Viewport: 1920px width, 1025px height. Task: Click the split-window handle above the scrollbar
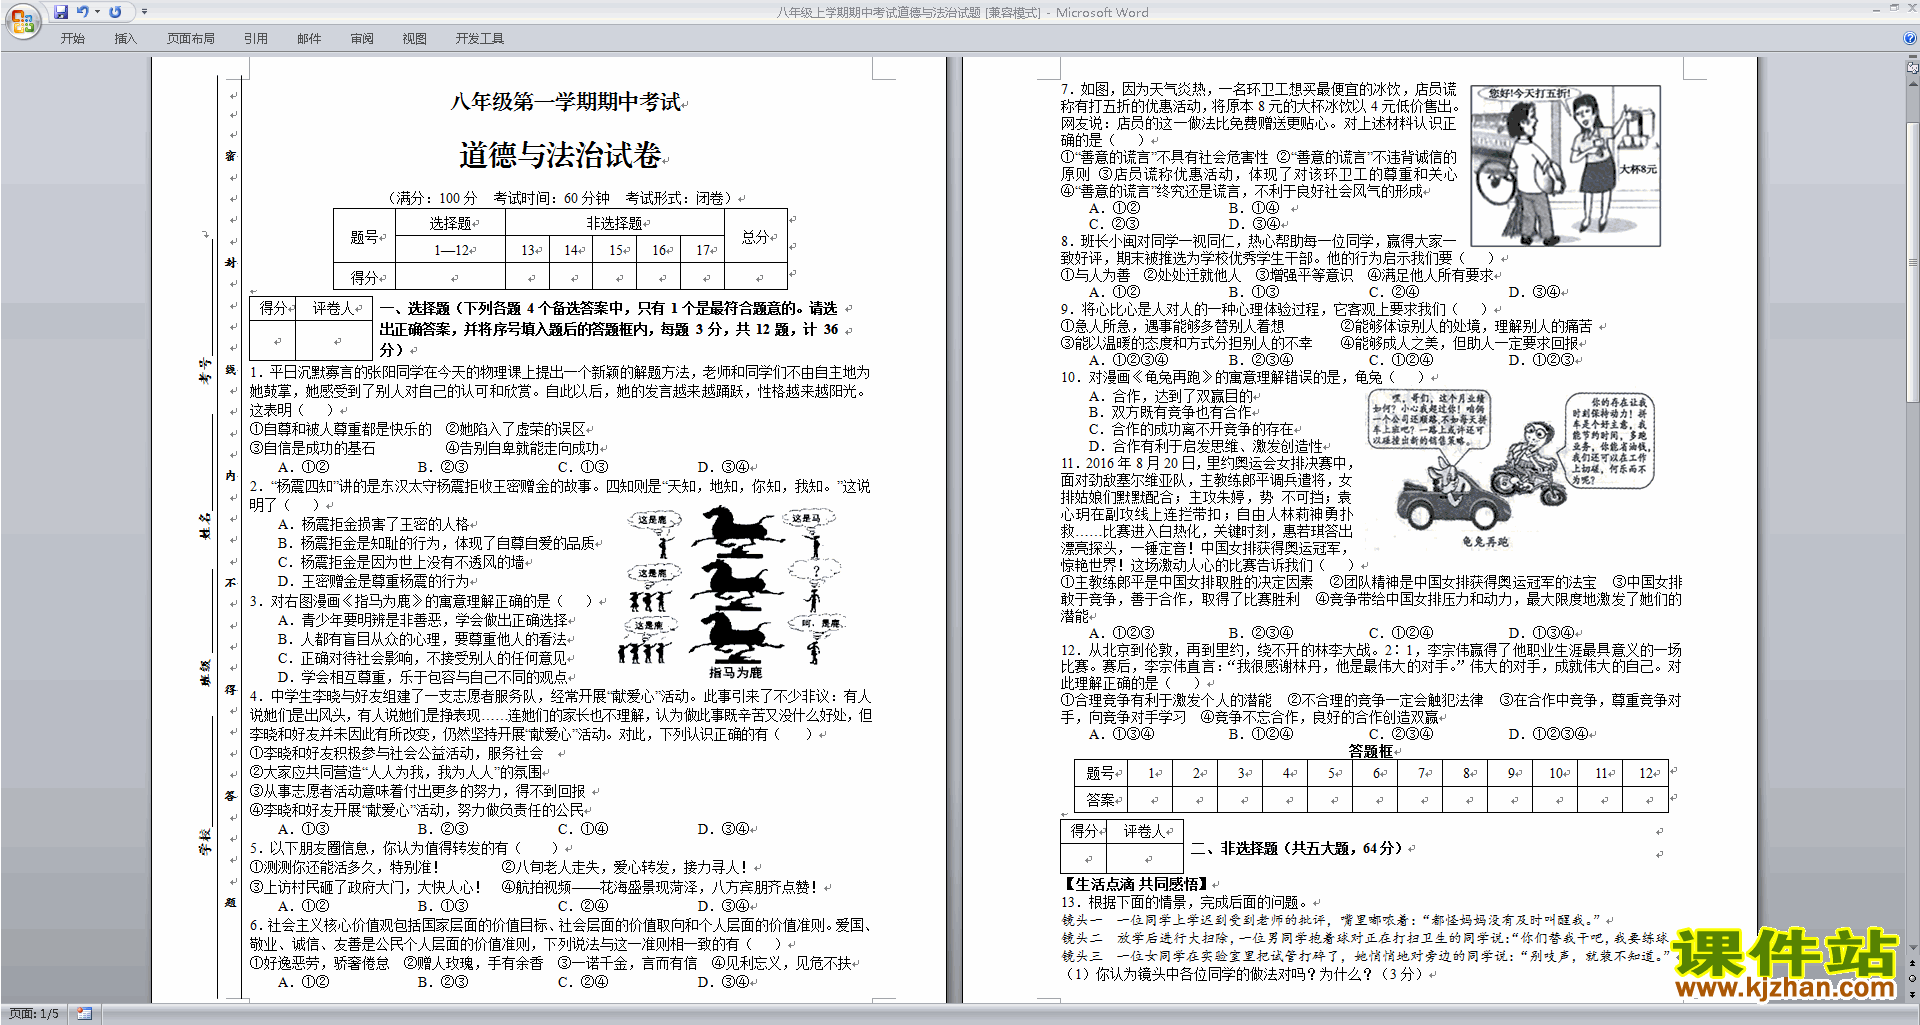(1913, 59)
